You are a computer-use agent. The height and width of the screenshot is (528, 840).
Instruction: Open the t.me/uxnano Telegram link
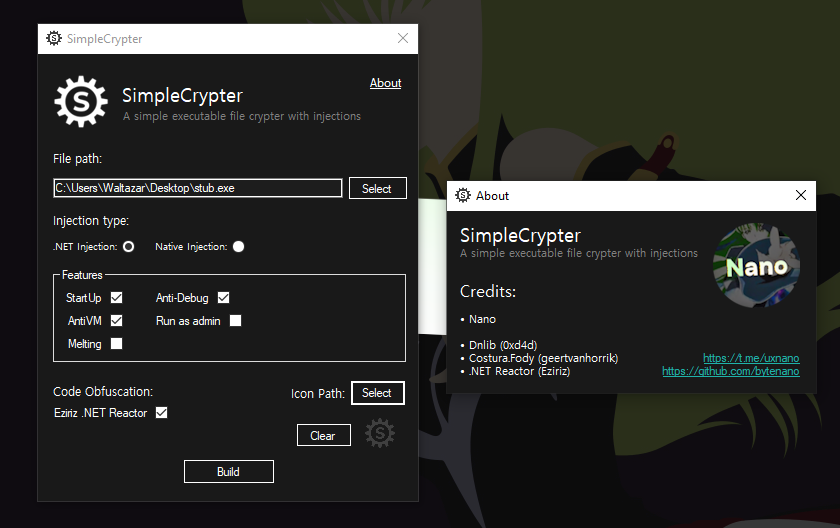tap(751, 358)
